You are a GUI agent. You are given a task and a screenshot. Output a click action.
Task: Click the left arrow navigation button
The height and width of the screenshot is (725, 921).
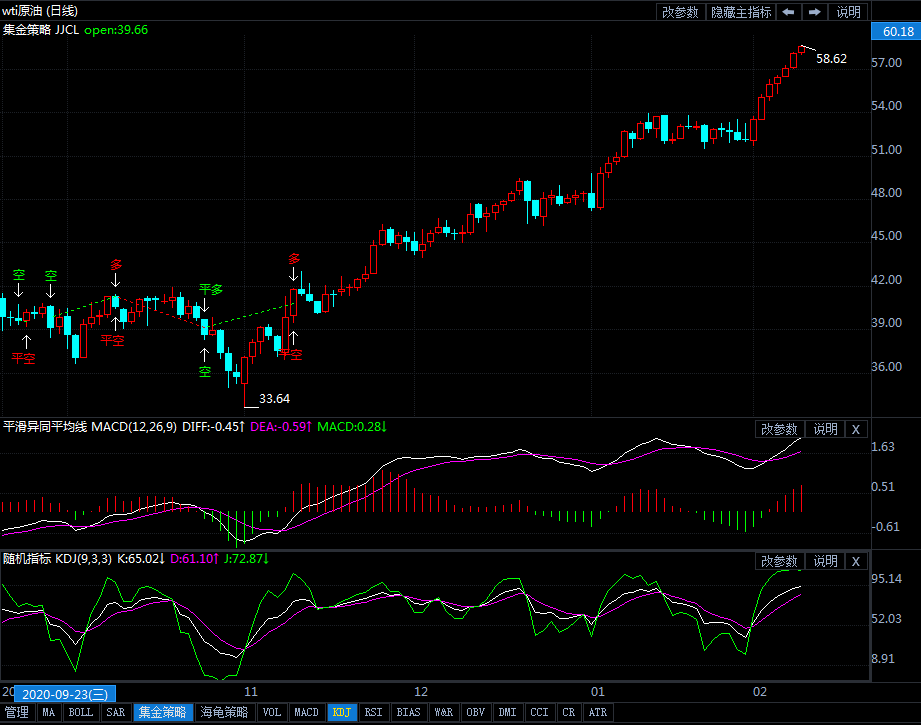click(x=789, y=12)
